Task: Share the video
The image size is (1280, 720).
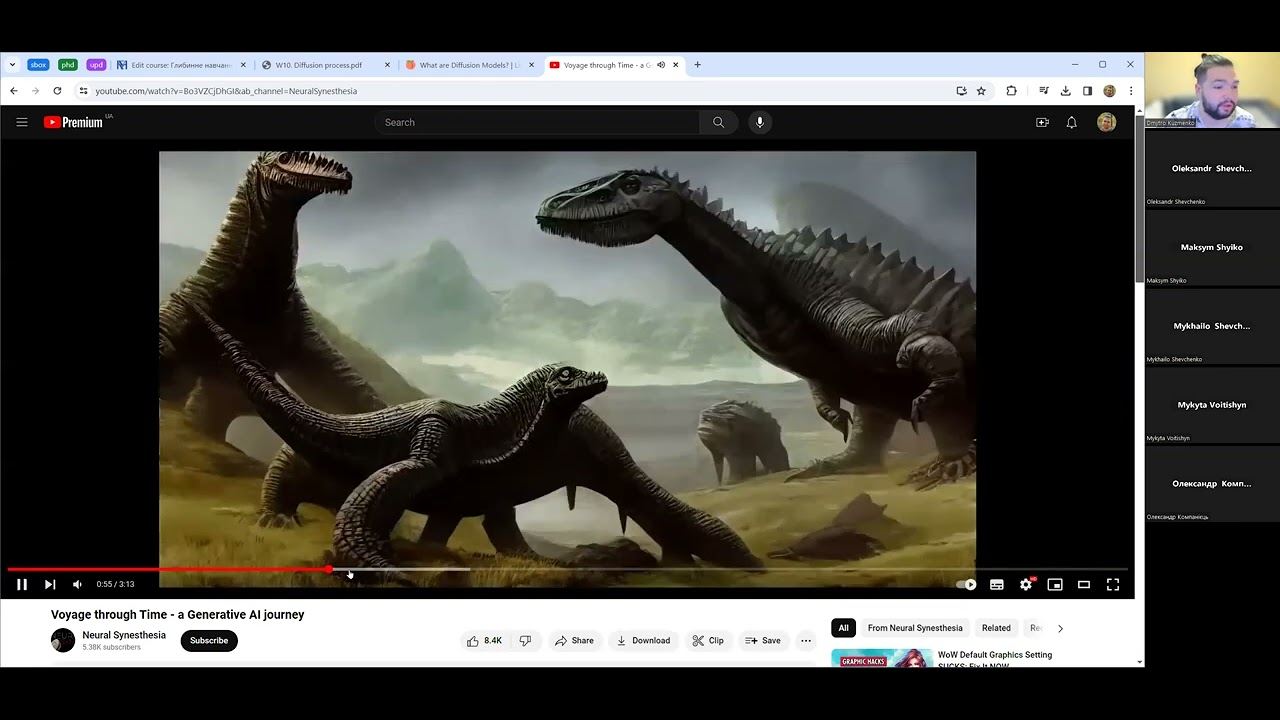Action: 574,641
